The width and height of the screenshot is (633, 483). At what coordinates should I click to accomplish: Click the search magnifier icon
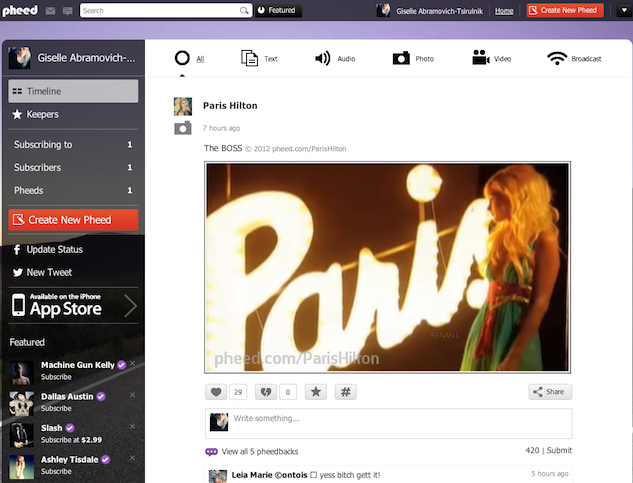[x=245, y=10]
